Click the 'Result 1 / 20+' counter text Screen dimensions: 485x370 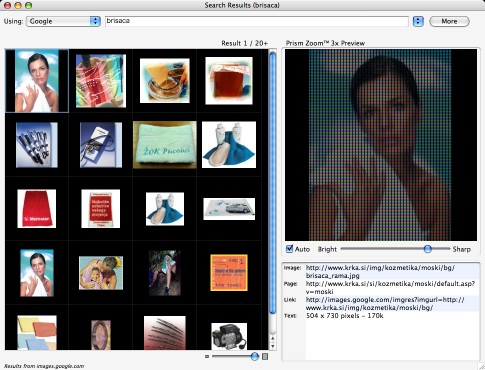244,43
